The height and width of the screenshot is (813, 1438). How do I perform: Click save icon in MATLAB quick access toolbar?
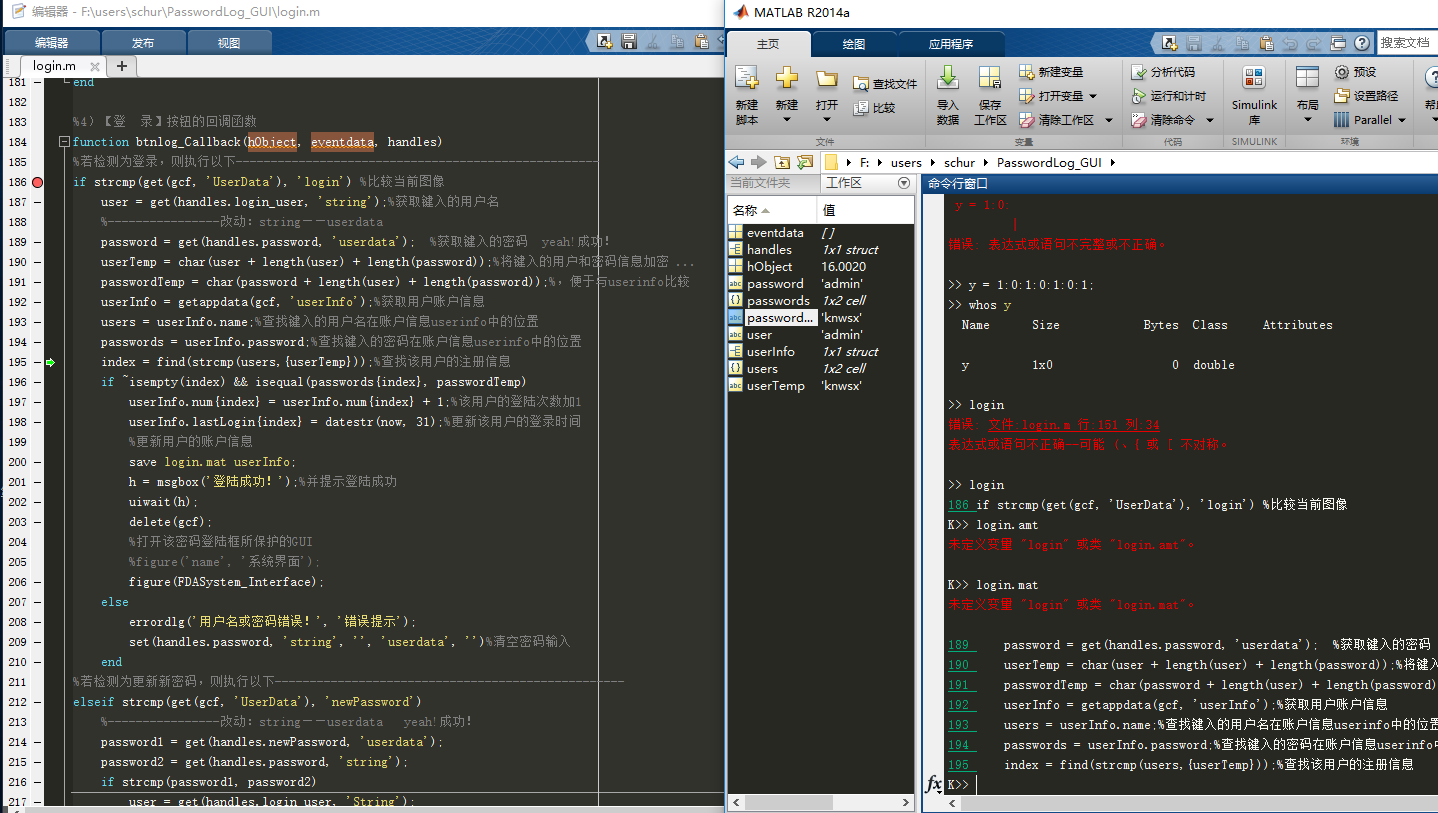point(1193,43)
